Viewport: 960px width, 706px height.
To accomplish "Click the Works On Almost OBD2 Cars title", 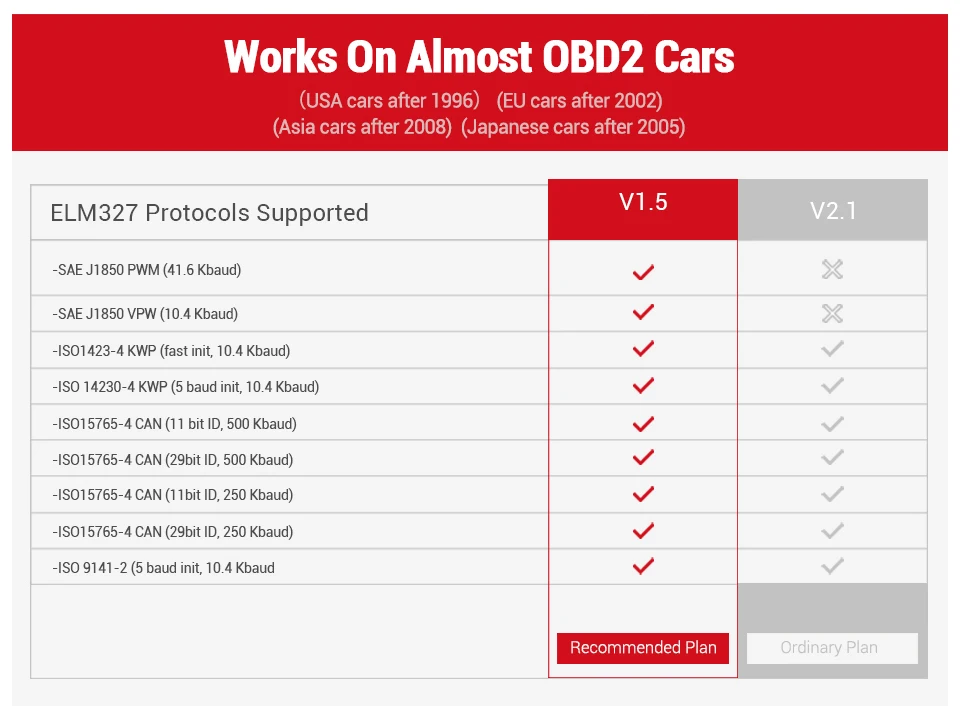I will click(479, 57).
